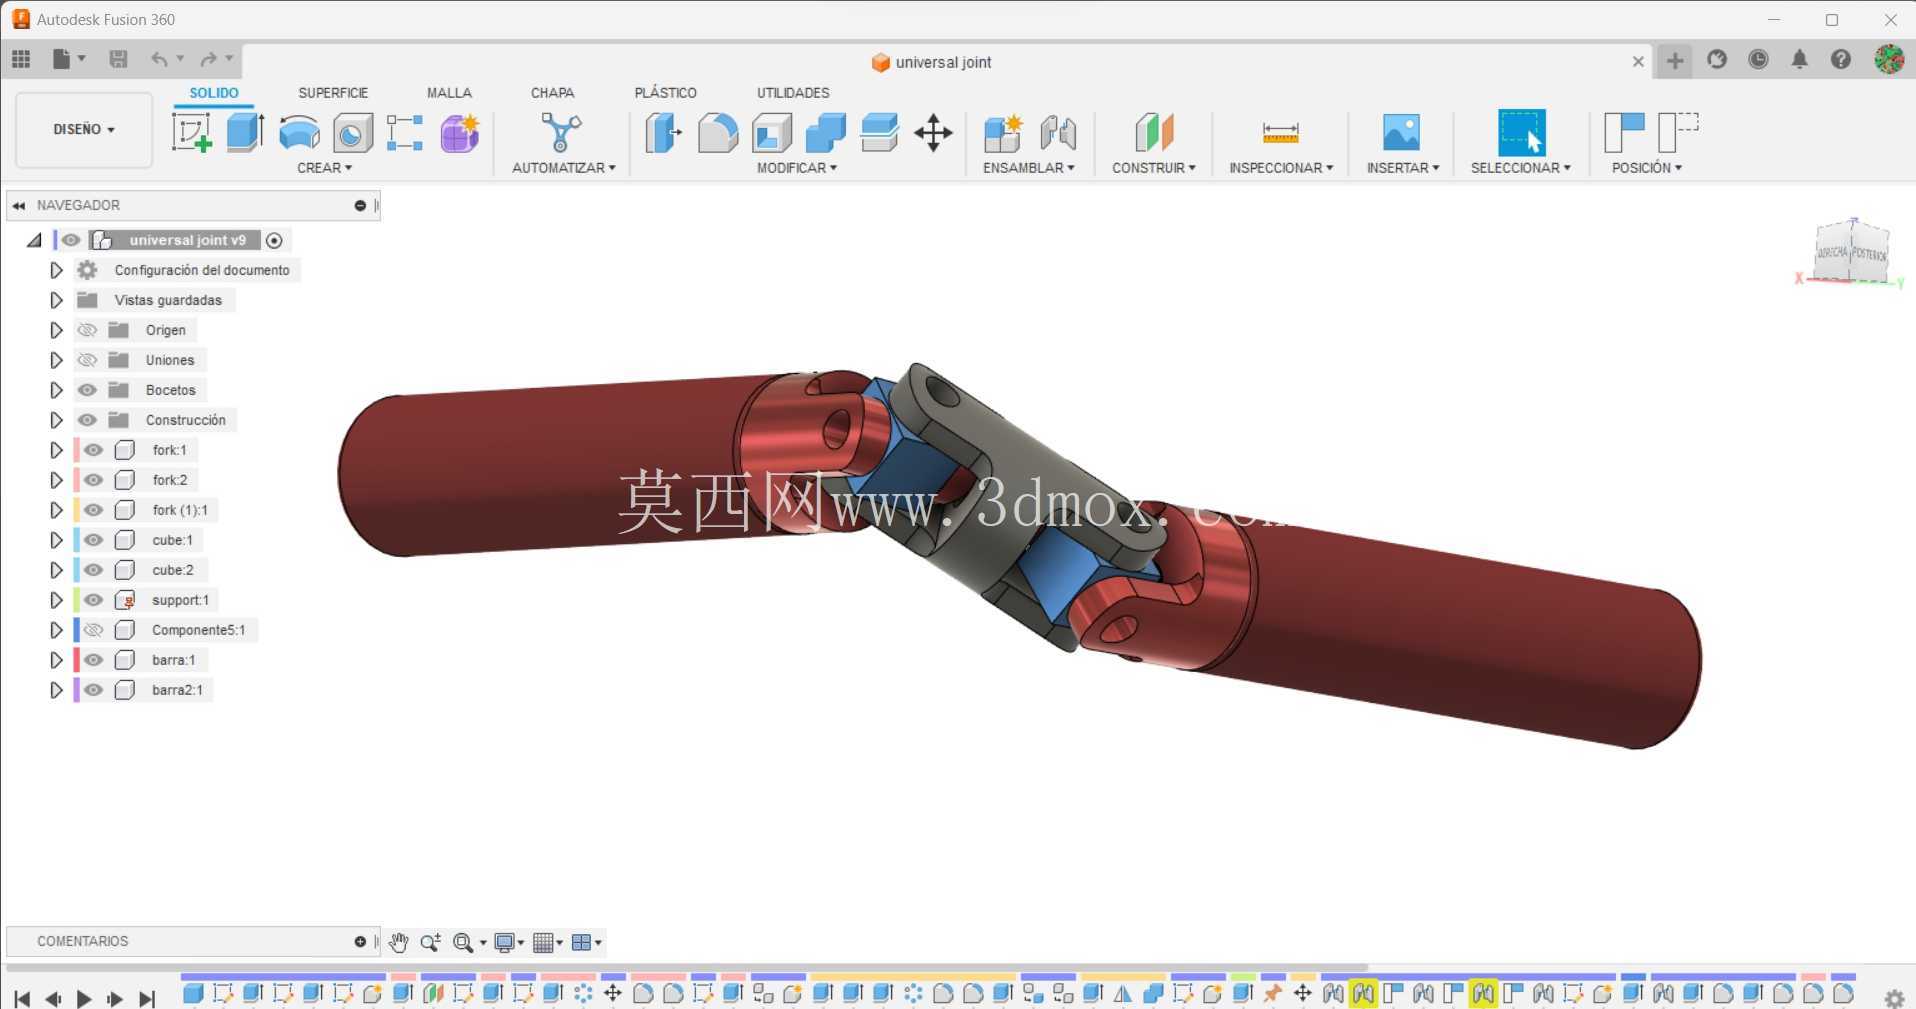Expand the barra2:1 tree node
1916x1009 pixels.
56,690
